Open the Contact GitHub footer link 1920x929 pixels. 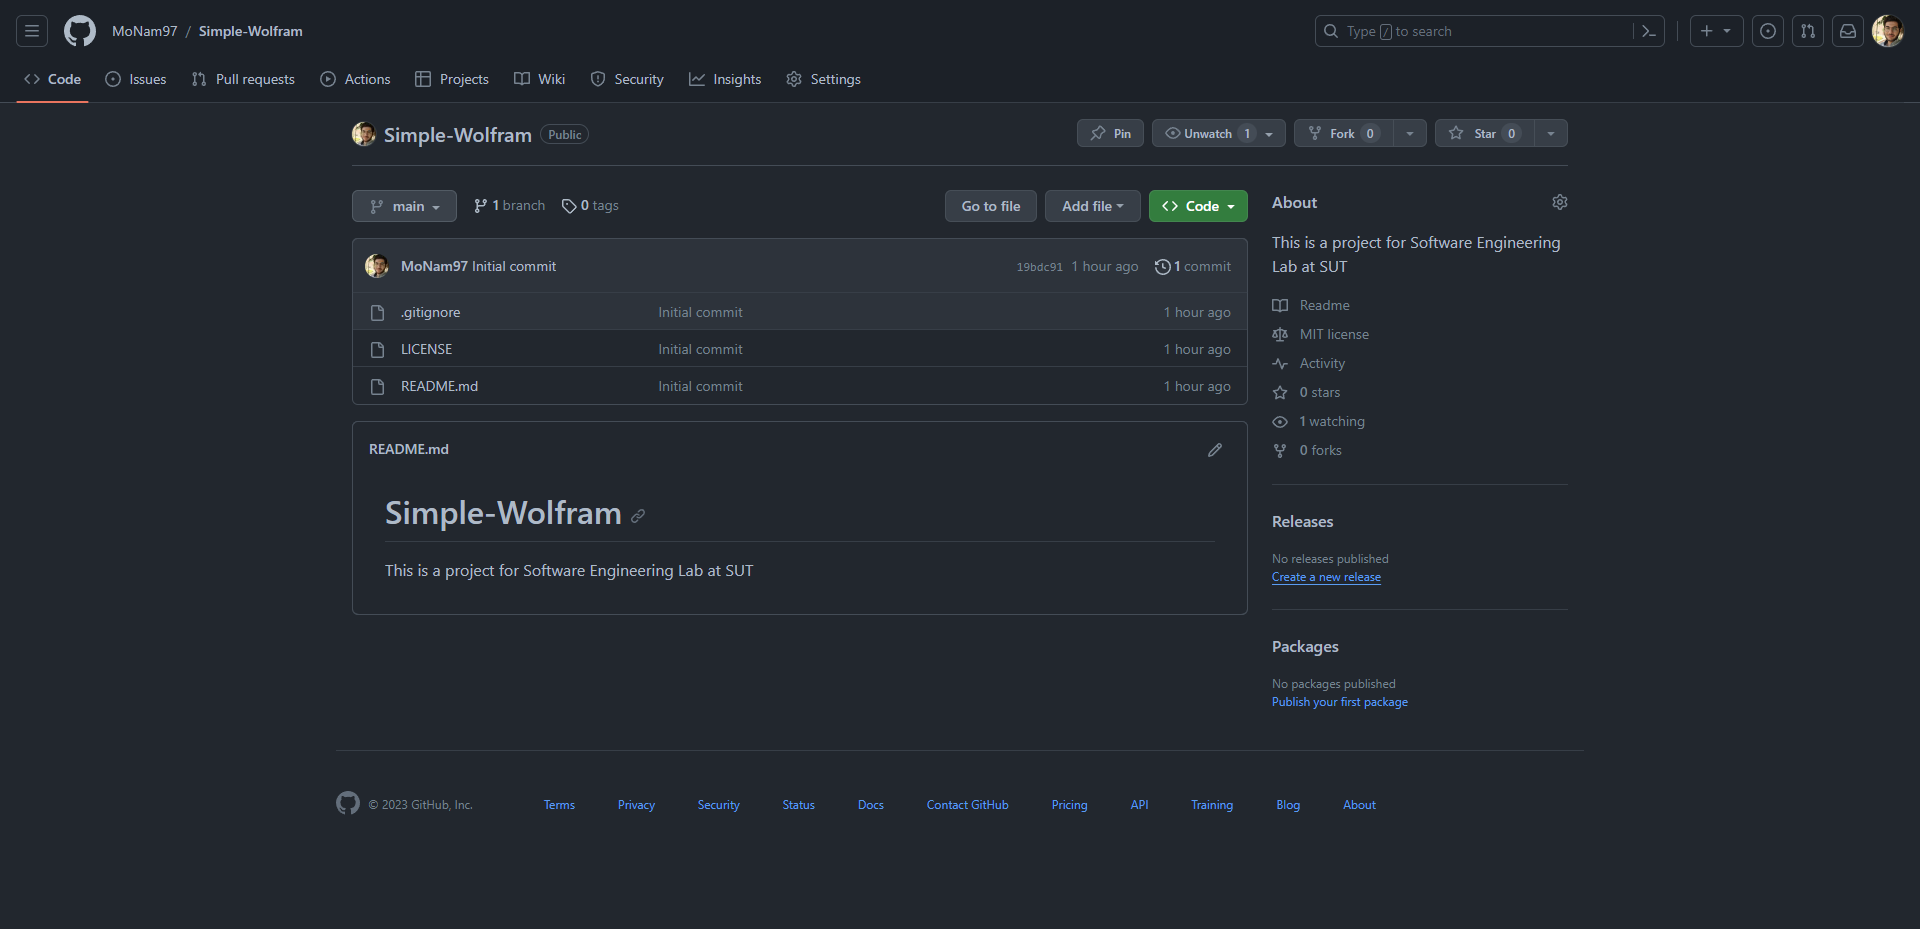(967, 805)
